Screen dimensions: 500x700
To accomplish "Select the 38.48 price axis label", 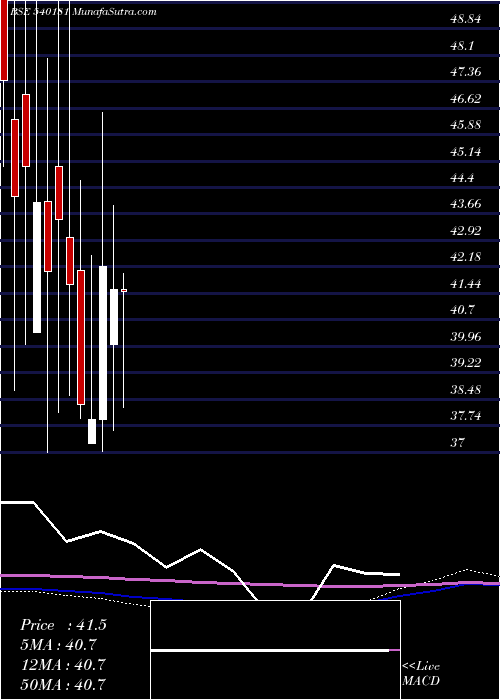I will [466, 390].
